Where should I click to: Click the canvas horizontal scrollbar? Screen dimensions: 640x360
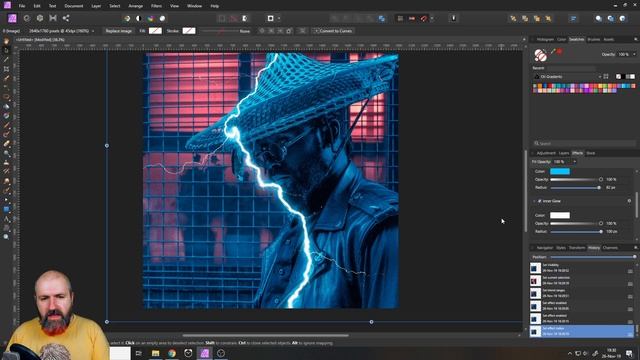(265, 336)
